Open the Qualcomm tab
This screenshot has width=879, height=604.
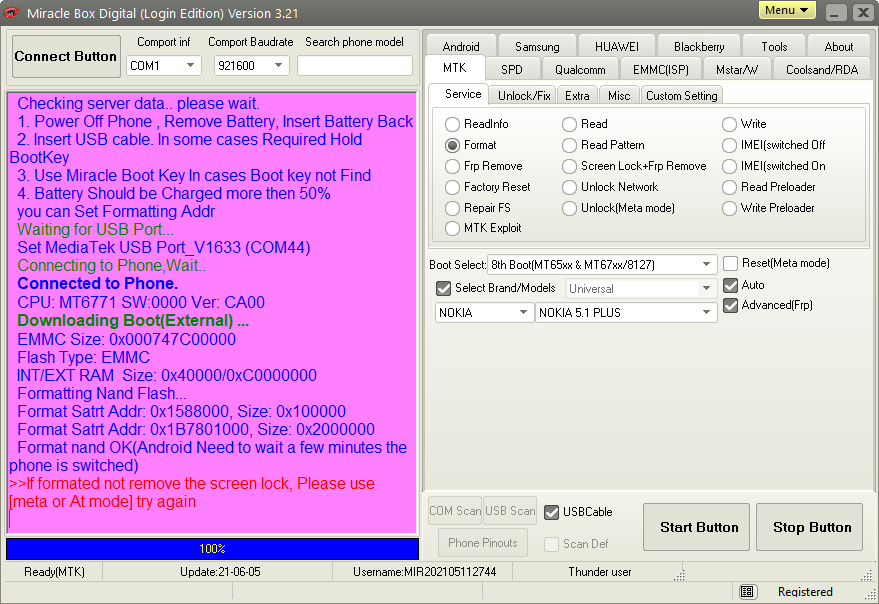coord(580,70)
